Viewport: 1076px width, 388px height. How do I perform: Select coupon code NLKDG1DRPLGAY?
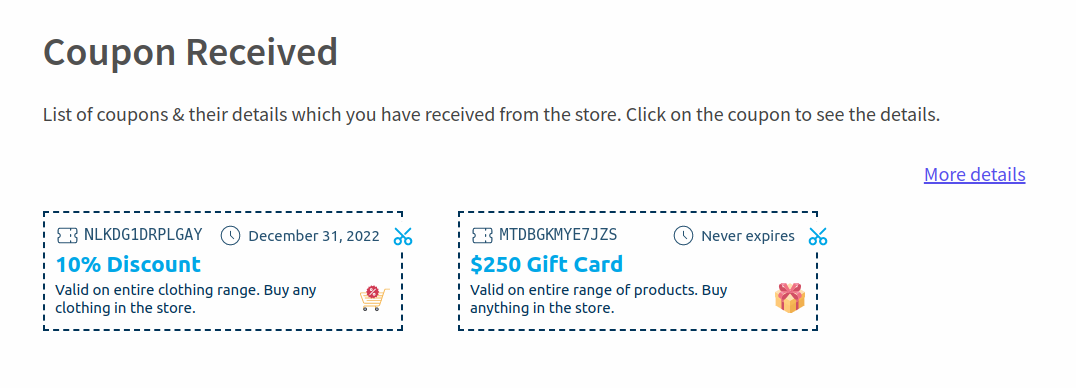143,235
